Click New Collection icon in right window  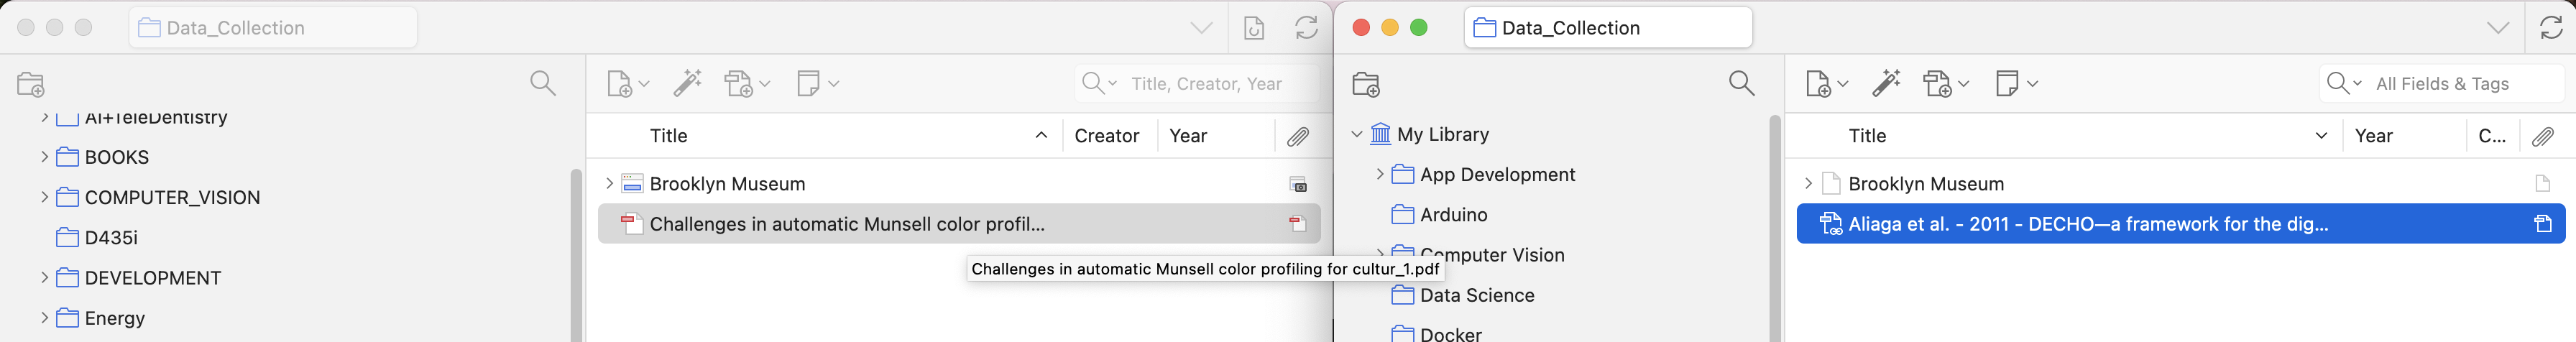tap(1366, 85)
